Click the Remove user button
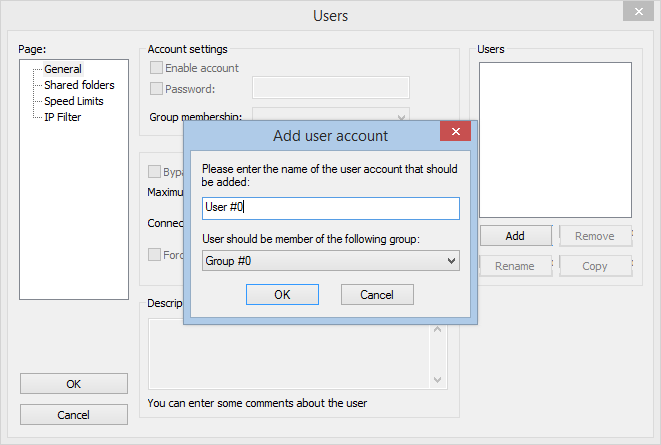The width and height of the screenshot is (661, 445). pos(595,236)
